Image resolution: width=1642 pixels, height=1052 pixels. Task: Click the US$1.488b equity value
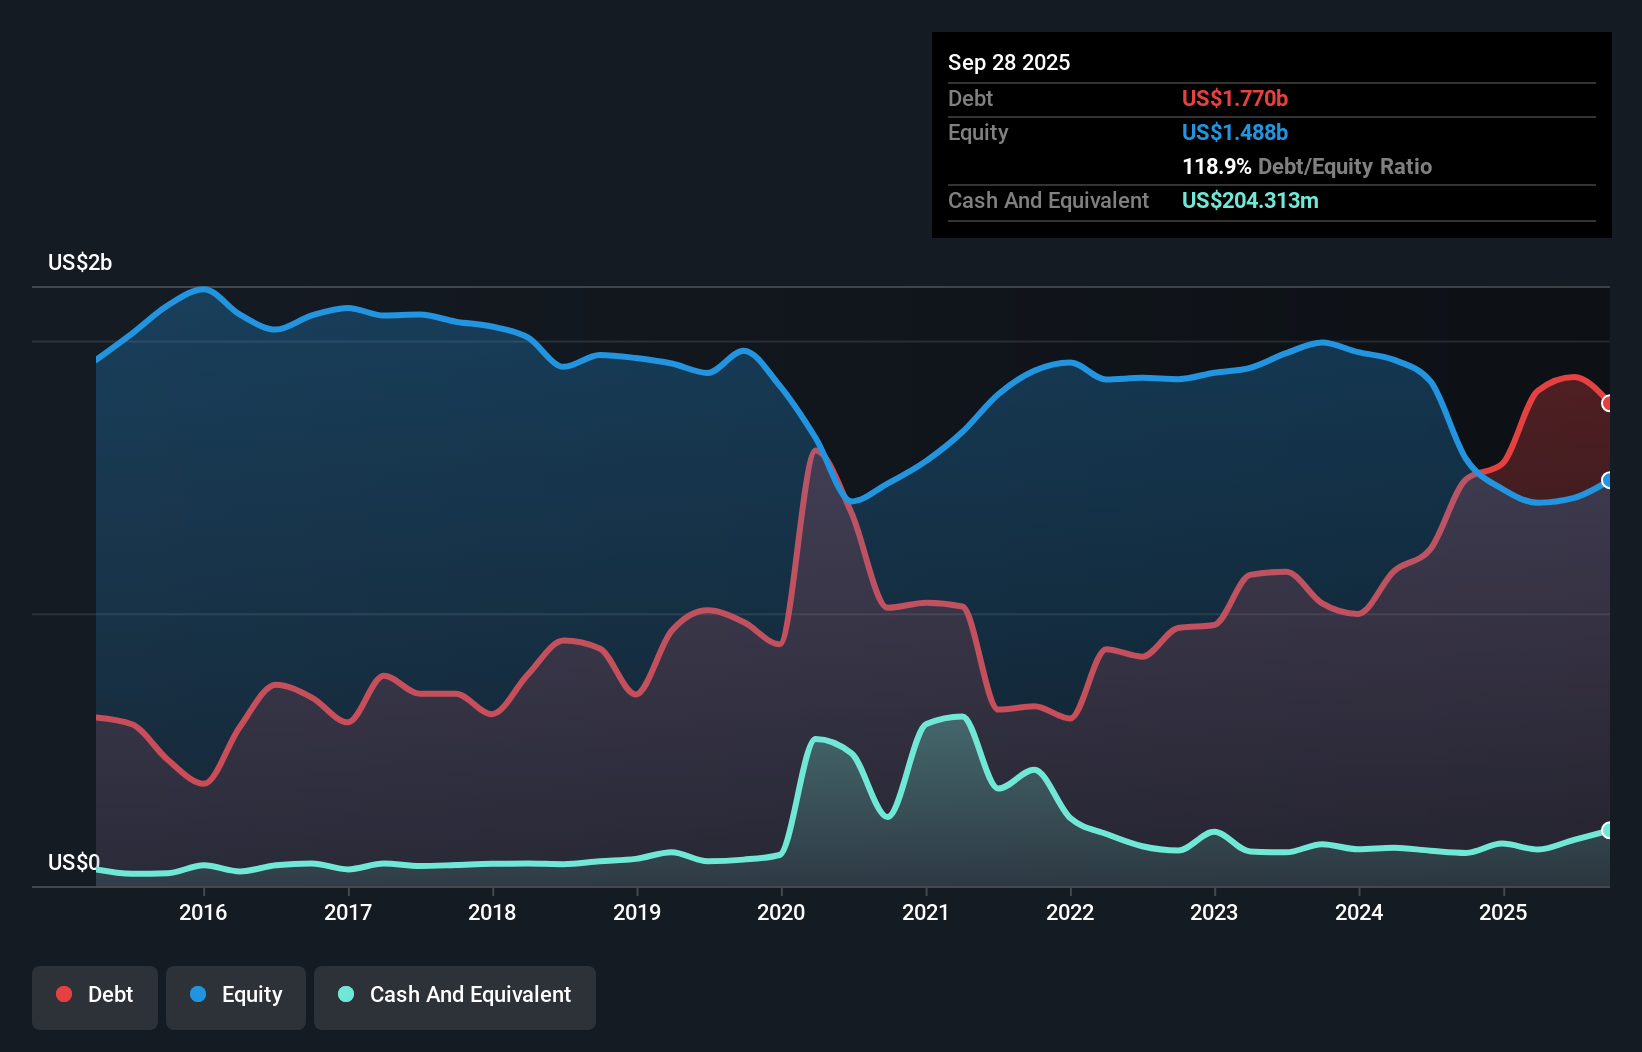click(1235, 132)
